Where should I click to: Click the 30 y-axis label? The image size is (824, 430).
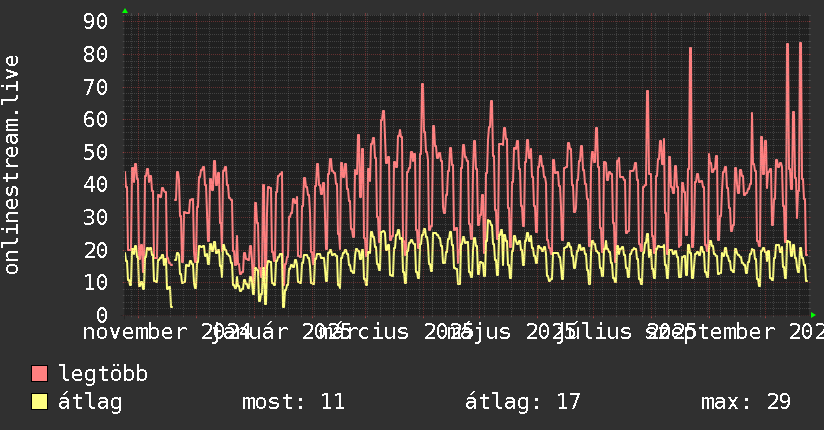point(96,217)
